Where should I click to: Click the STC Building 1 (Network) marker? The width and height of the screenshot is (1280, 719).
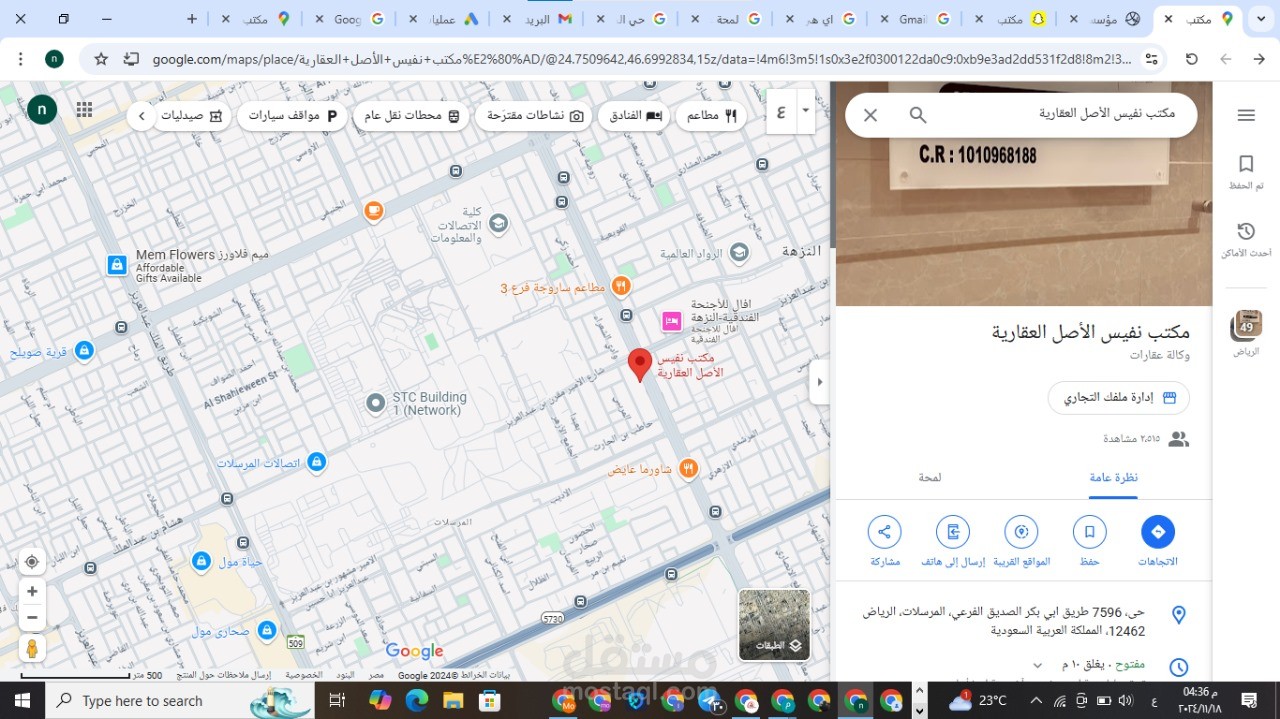coord(375,403)
